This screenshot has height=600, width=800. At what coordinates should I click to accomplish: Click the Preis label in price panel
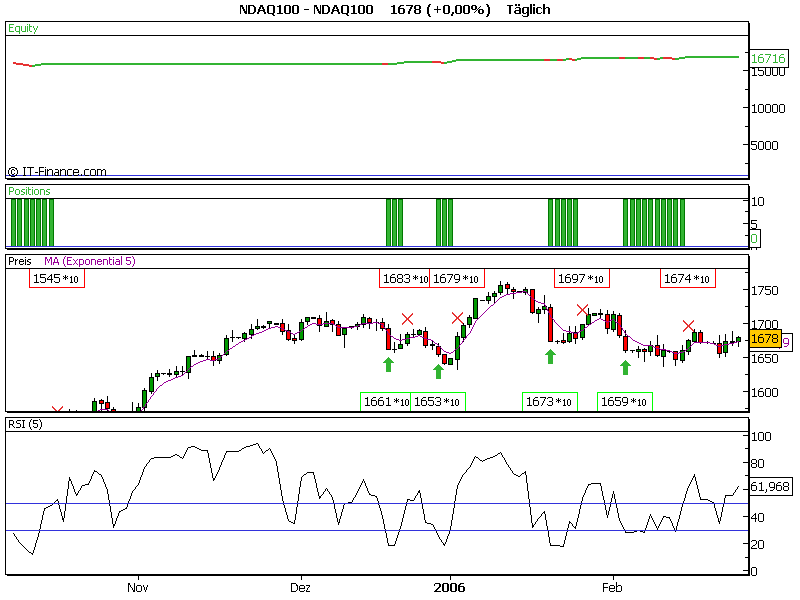[x=19, y=261]
